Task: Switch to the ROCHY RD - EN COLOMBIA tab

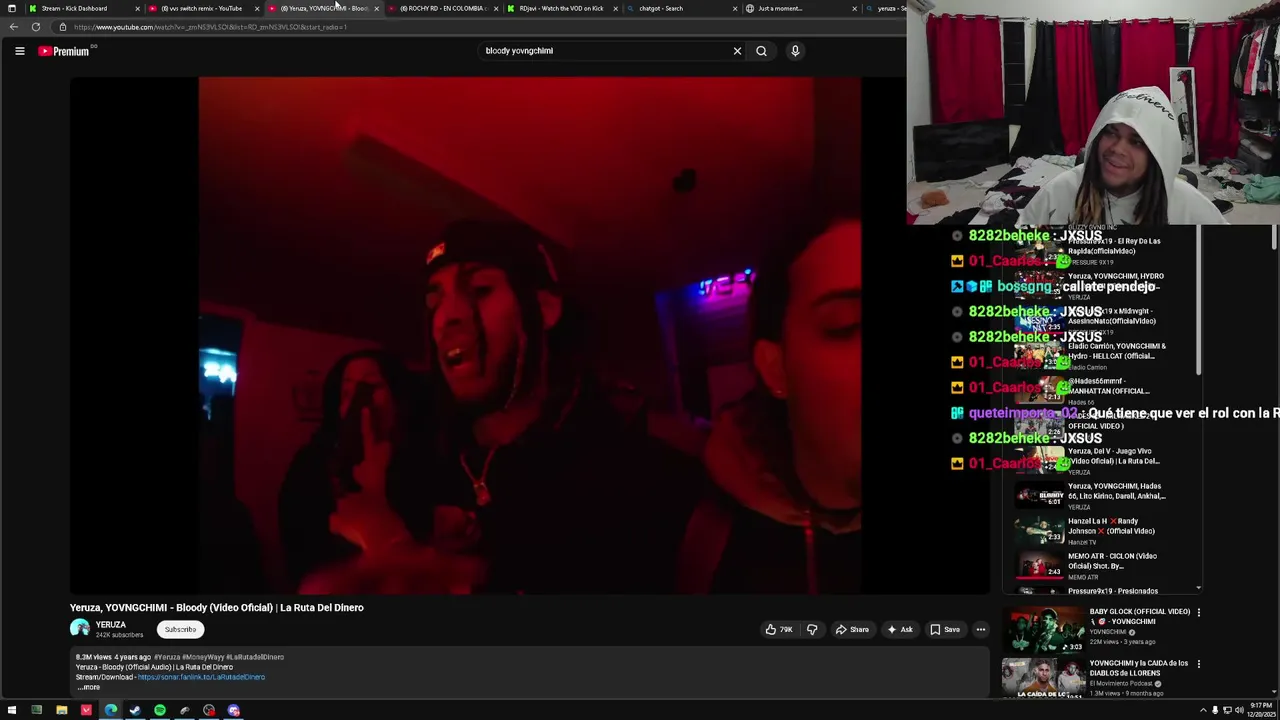Action: point(442,8)
